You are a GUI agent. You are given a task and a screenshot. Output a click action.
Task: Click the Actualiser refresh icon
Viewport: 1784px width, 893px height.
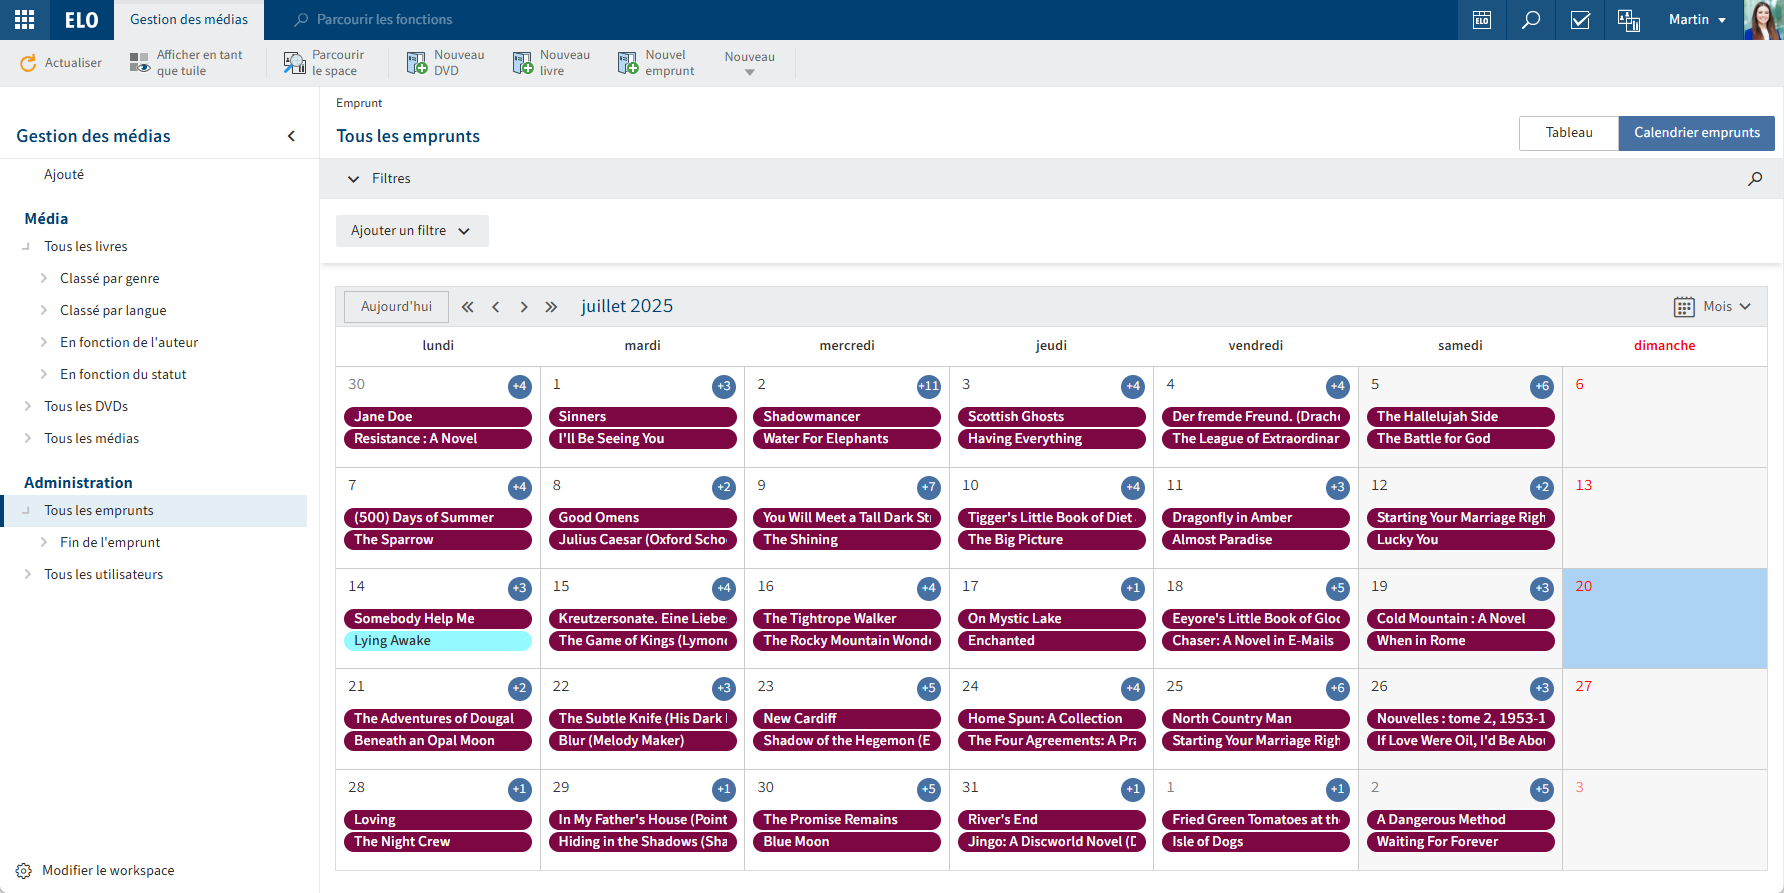pyautogui.click(x=28, y=63)
